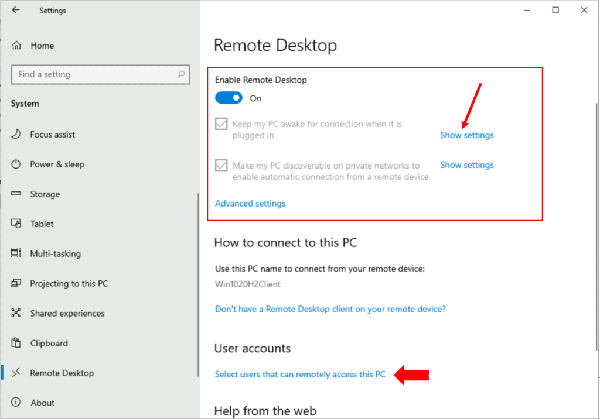Click the Tablet icon in sidebar
600x419 pixels.
[x=16, y=224]
